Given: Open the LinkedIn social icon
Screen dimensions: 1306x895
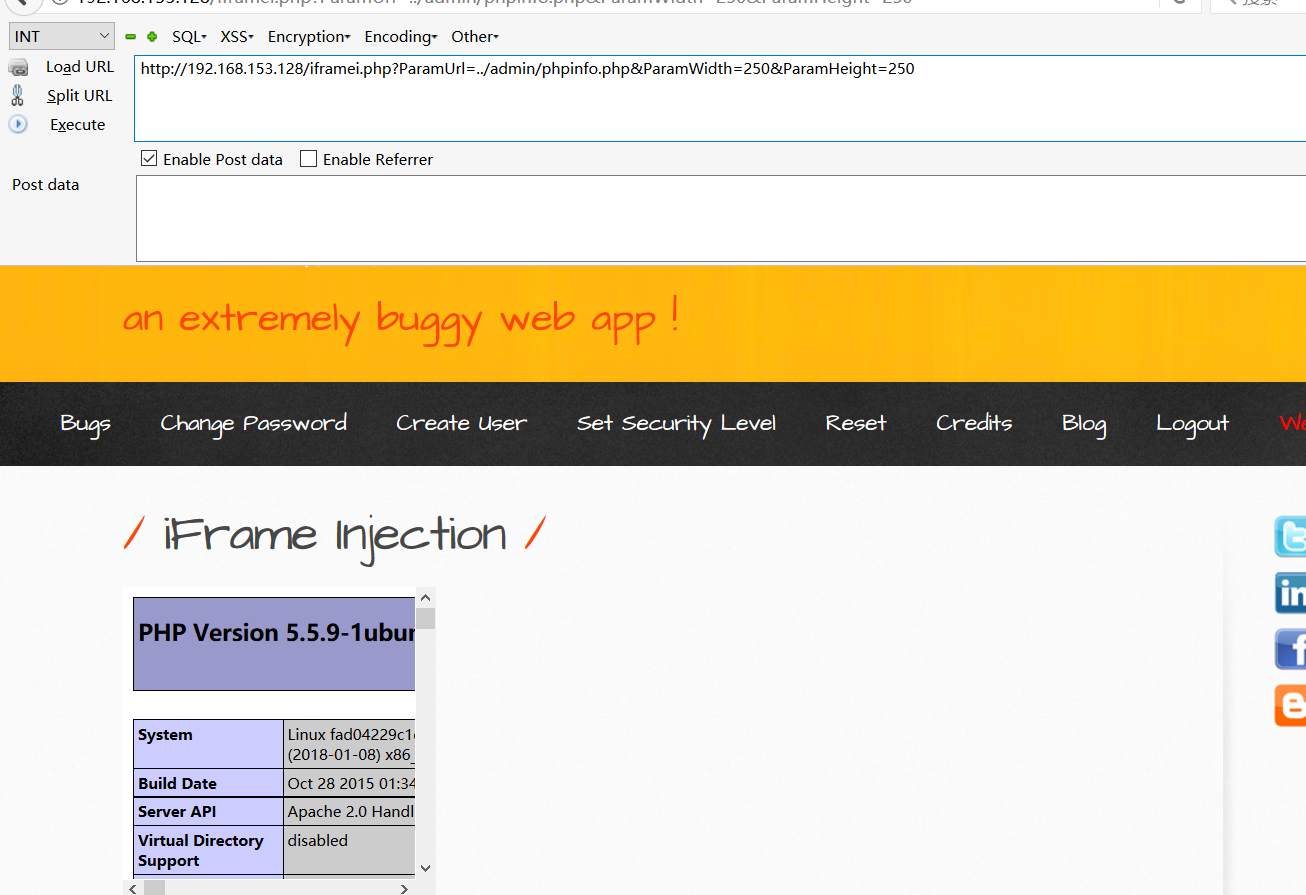Looking at the screenshot, I should (x=1290, y=593).
